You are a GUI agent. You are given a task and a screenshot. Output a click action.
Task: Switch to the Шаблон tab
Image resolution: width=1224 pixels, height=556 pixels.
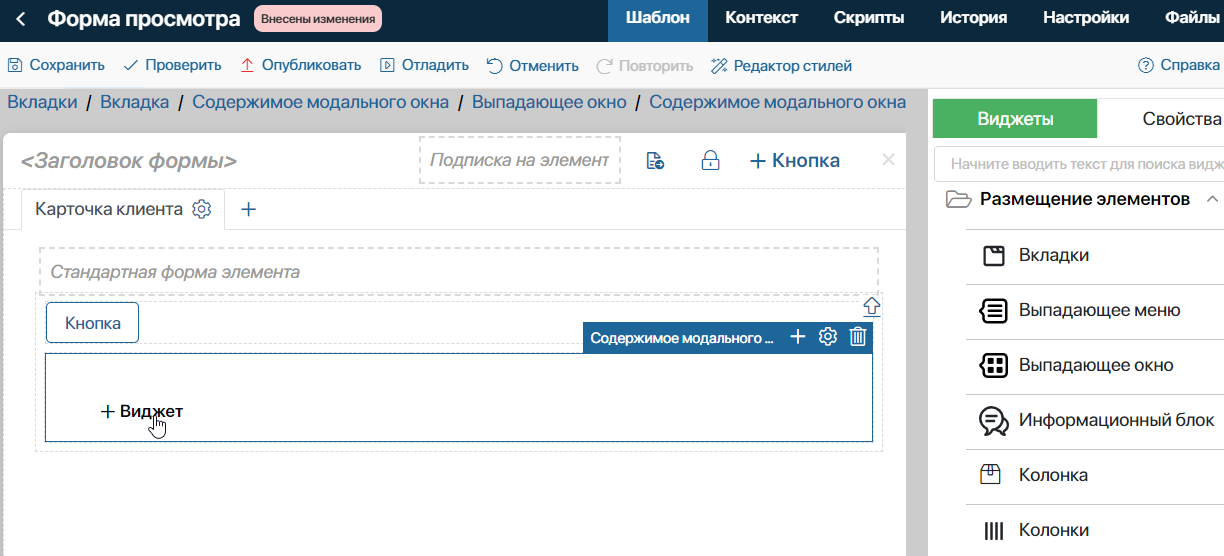click(657, 18)
